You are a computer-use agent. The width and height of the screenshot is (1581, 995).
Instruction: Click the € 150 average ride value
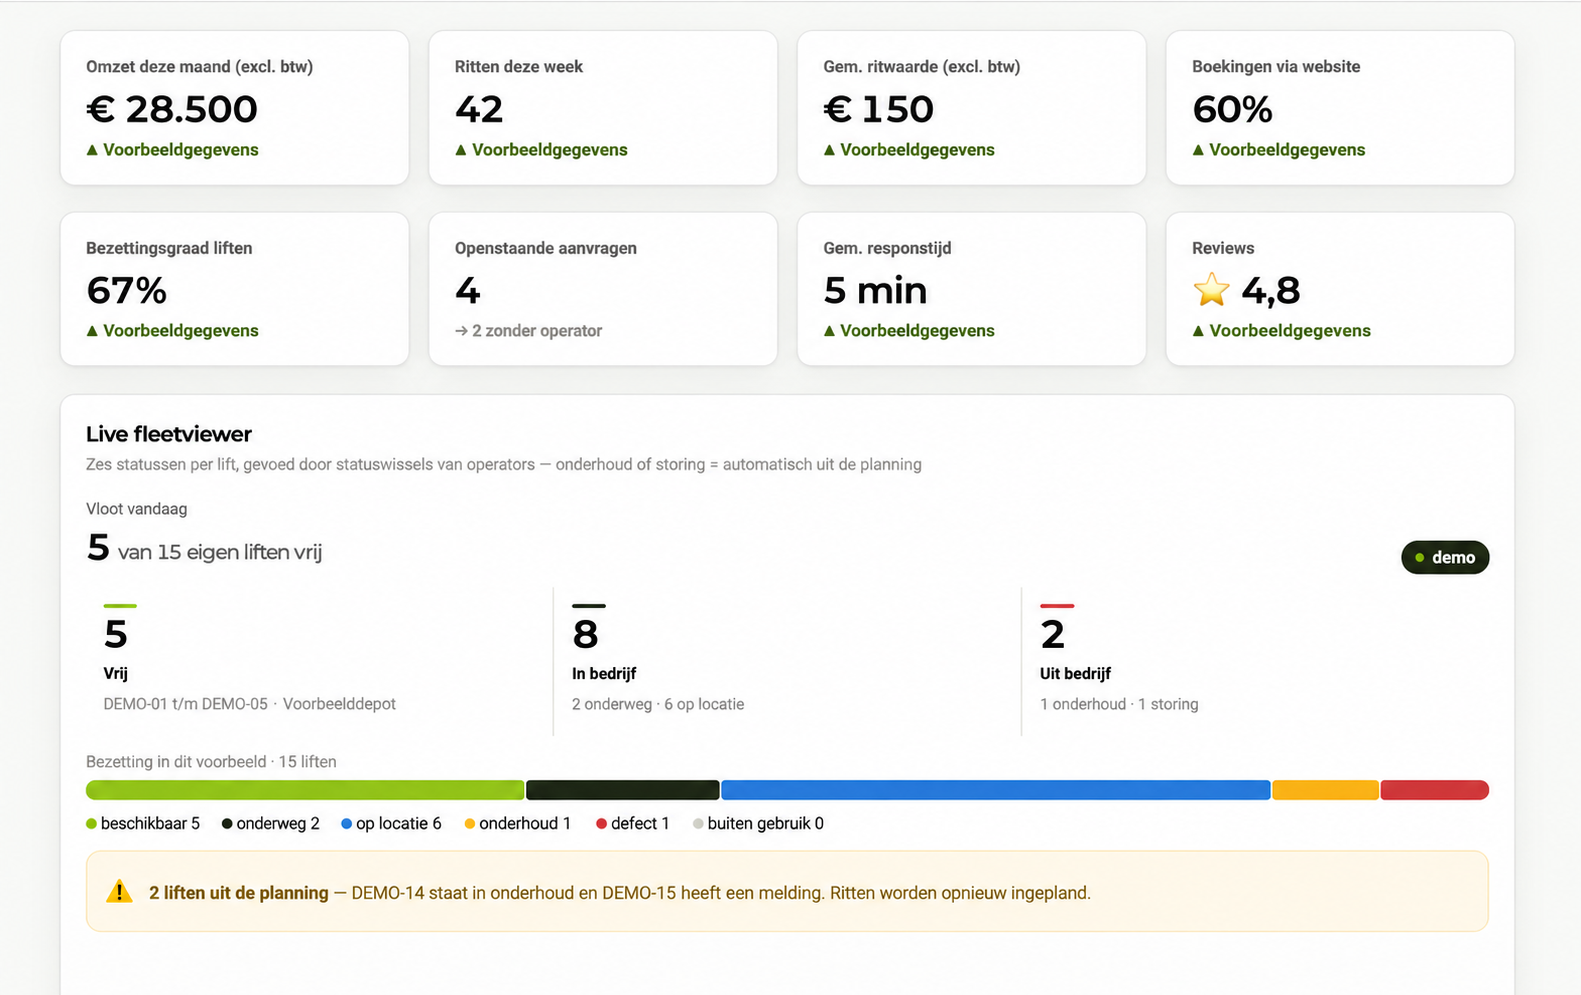(879, 109)
